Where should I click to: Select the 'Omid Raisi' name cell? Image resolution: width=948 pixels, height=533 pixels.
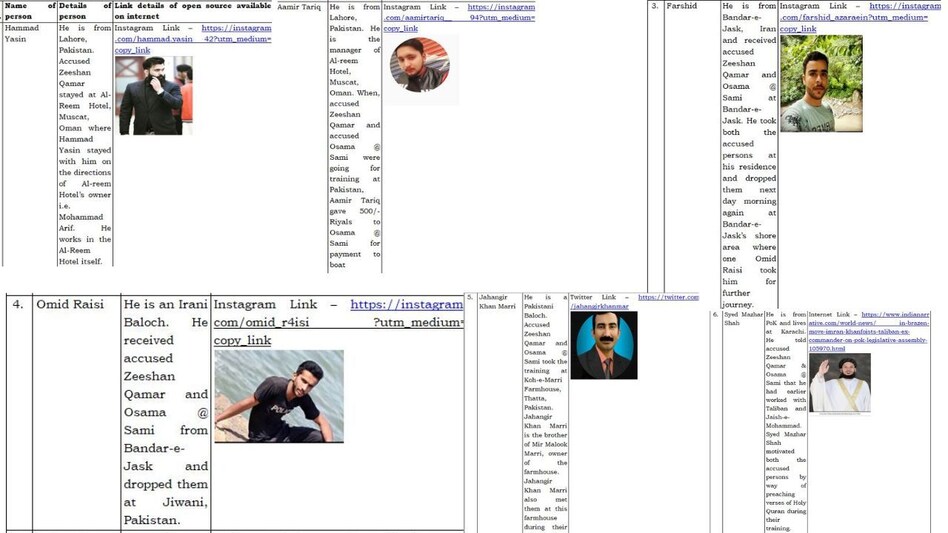coord(70,305)
